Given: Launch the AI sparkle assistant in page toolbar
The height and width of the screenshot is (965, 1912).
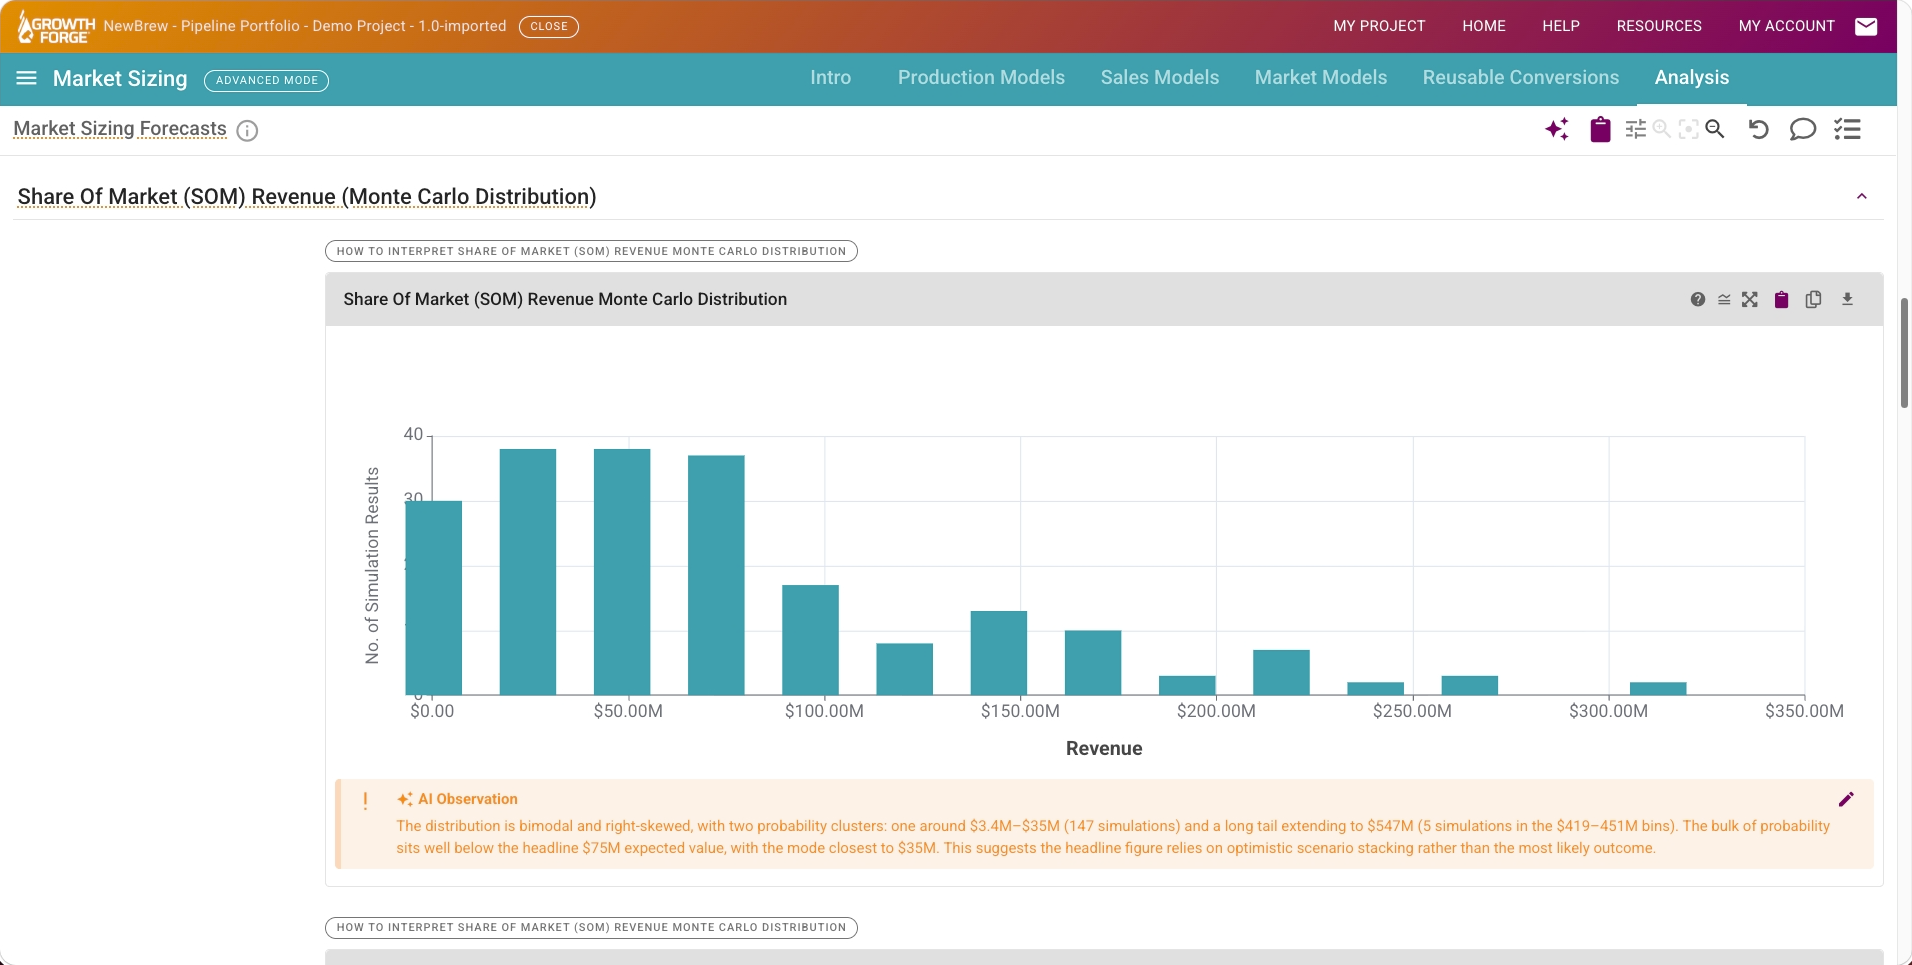Looking at the screenshot, I should pyautogui.click(x=1557, y=129).
